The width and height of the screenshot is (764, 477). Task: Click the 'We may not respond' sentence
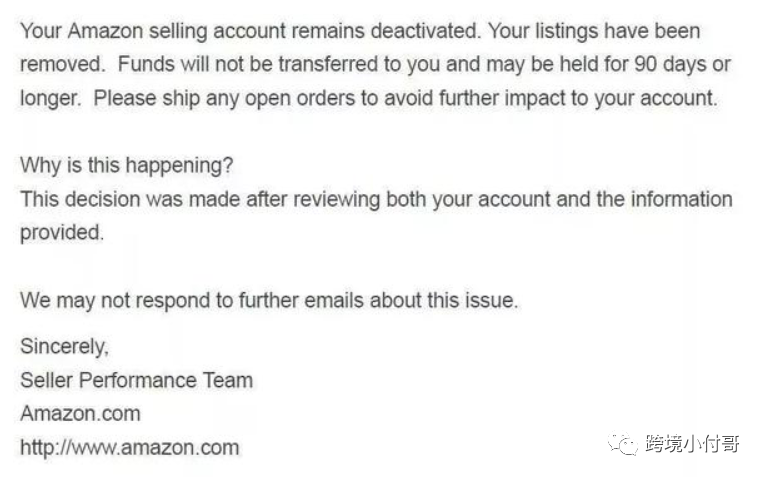tap(269, 301)
